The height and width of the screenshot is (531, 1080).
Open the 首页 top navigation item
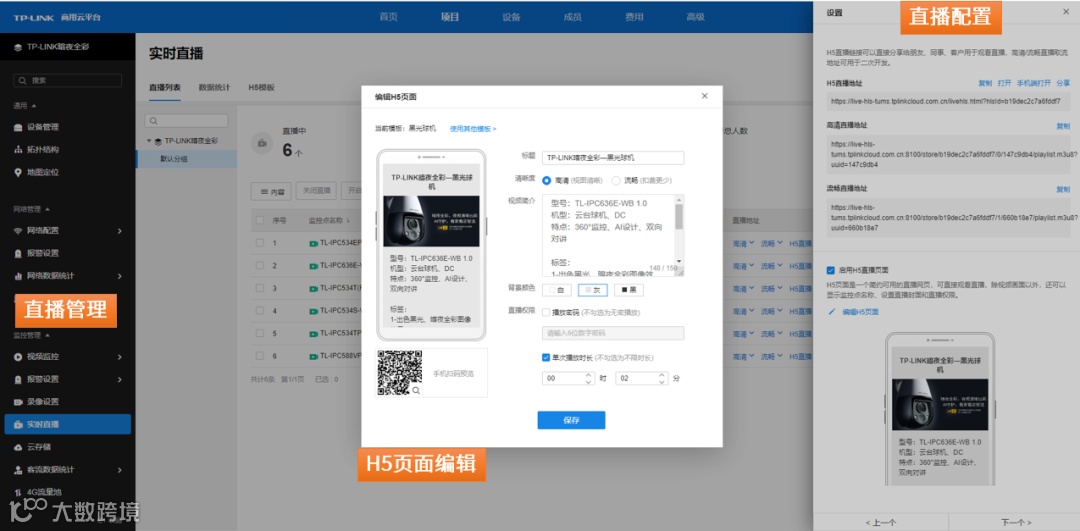pyautogui.click(x=388, y=17)
